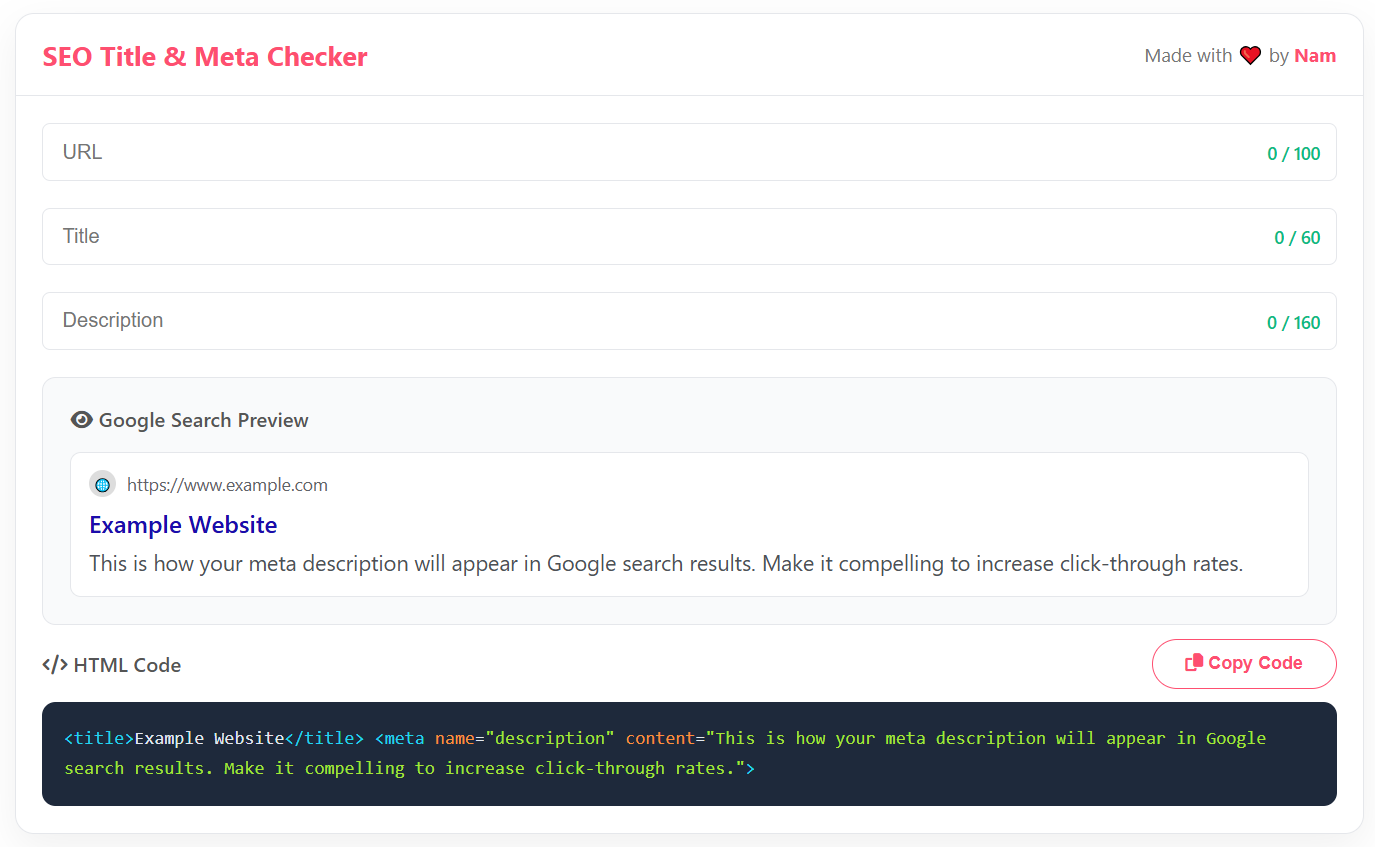1375x847 pixels.
Task: Click the globe favicon in the search preview
Action: pos(102,483)
